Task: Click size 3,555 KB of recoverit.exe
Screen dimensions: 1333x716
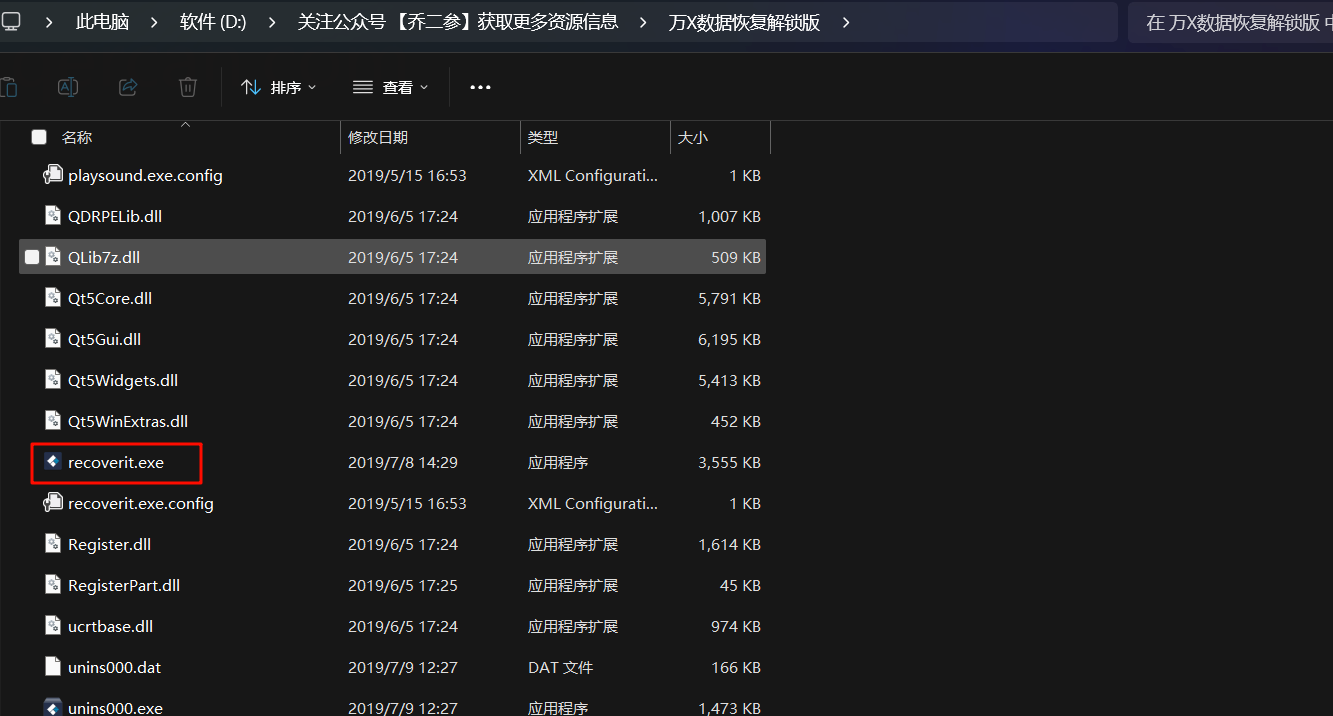Action: coord(730,462)
